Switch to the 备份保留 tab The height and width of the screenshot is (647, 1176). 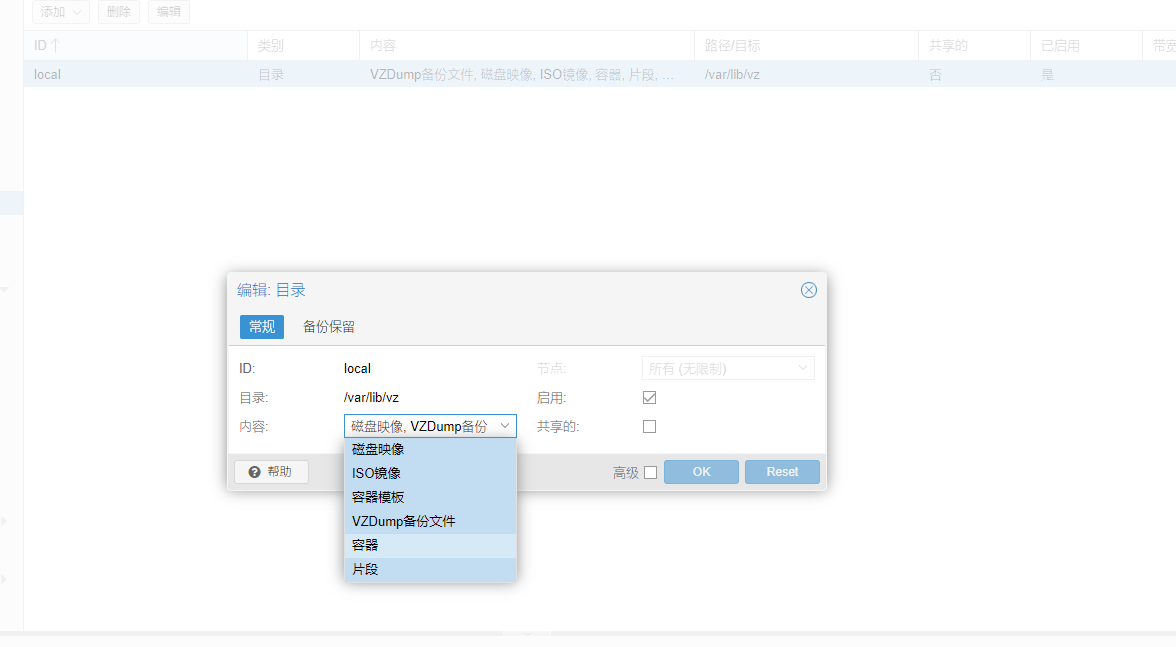pyautogui.click(x=328, y=327)
